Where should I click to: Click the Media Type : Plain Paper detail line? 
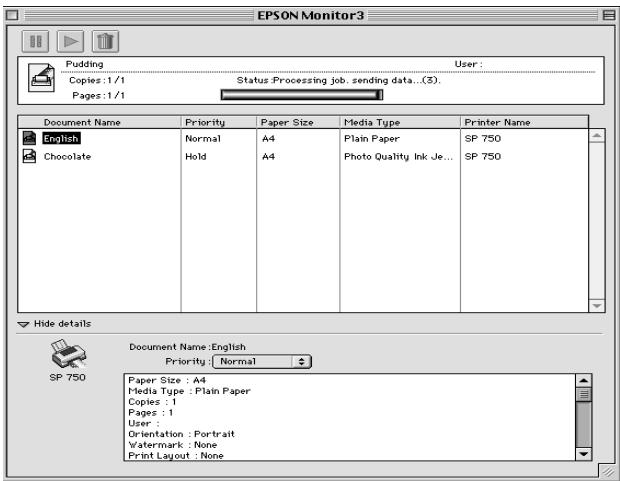click(189, 391)
